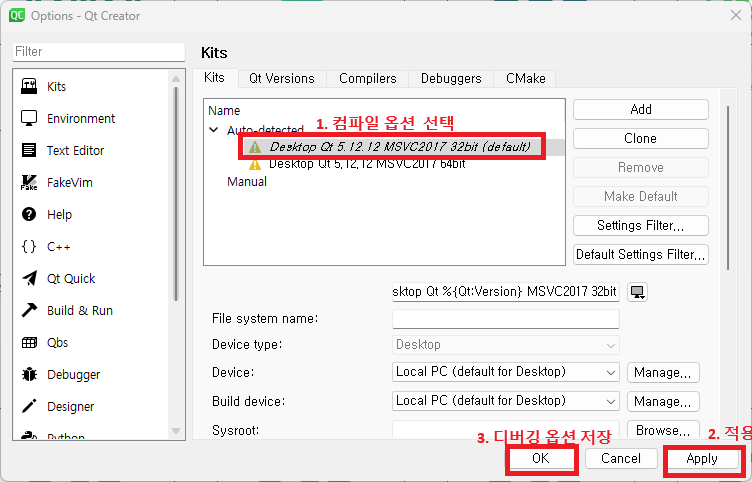Switch to the CMake tab

pos(526,79)
